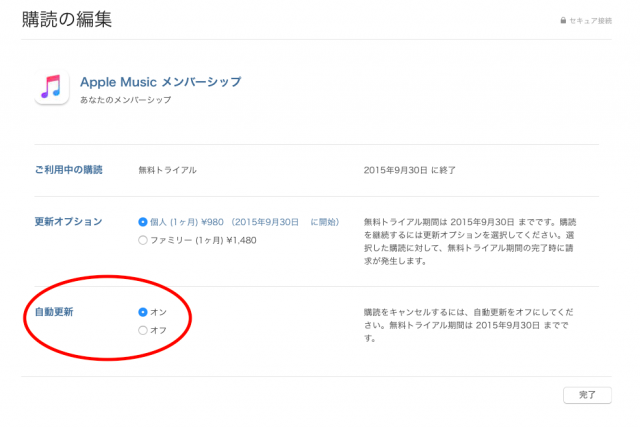Choose the ファミリー (1ヶ月) radio button
640x427 pixels.
tap(142, 240)
